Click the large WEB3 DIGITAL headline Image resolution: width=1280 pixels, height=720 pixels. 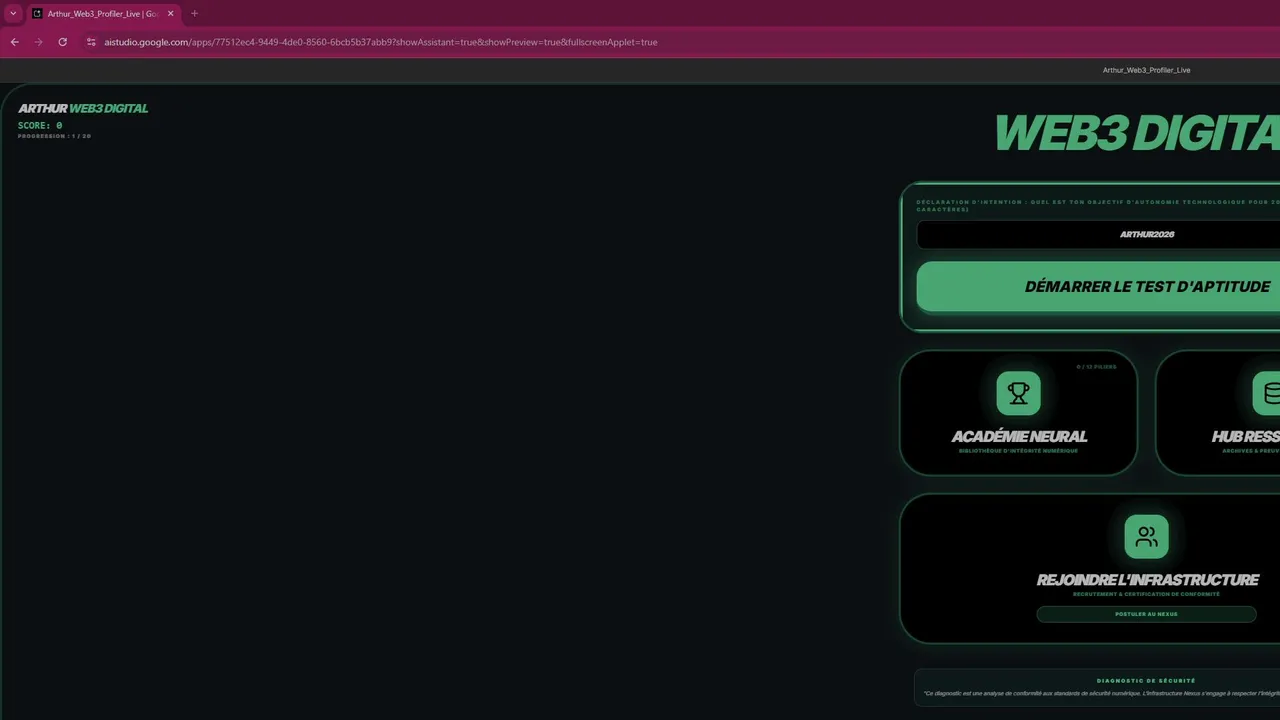click(x=1137, y=133)
